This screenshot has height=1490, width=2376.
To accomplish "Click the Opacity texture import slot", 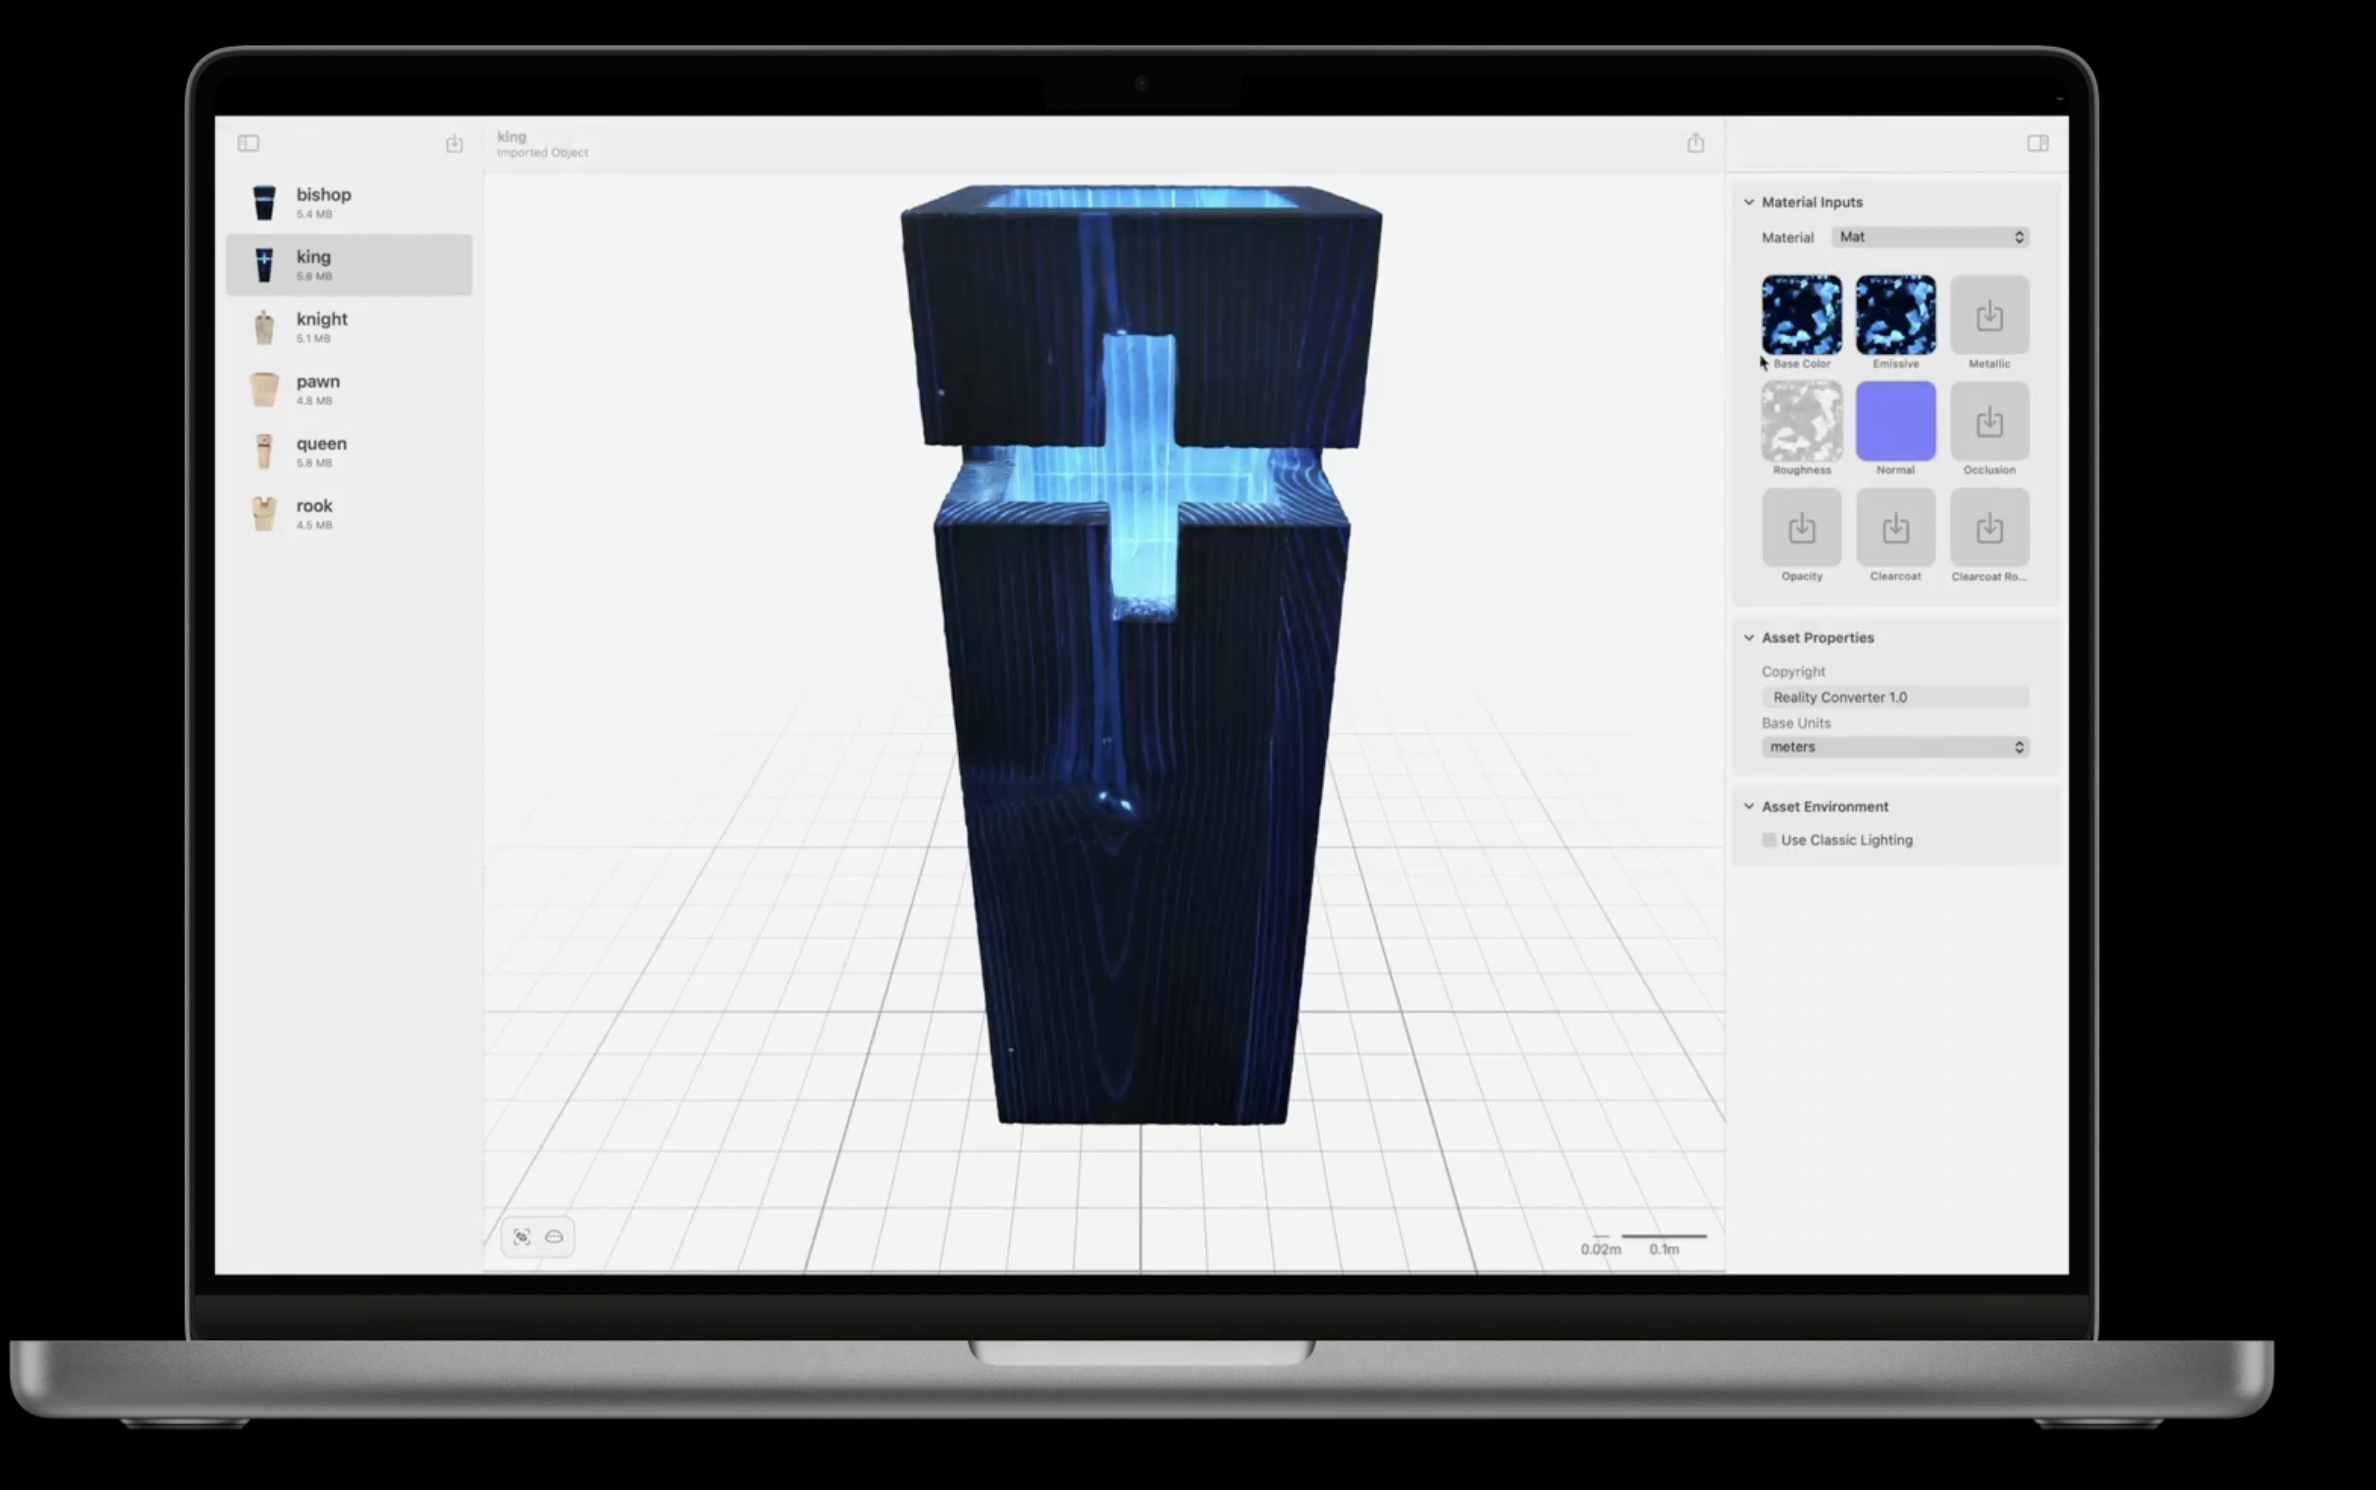I will [1801, 528].
